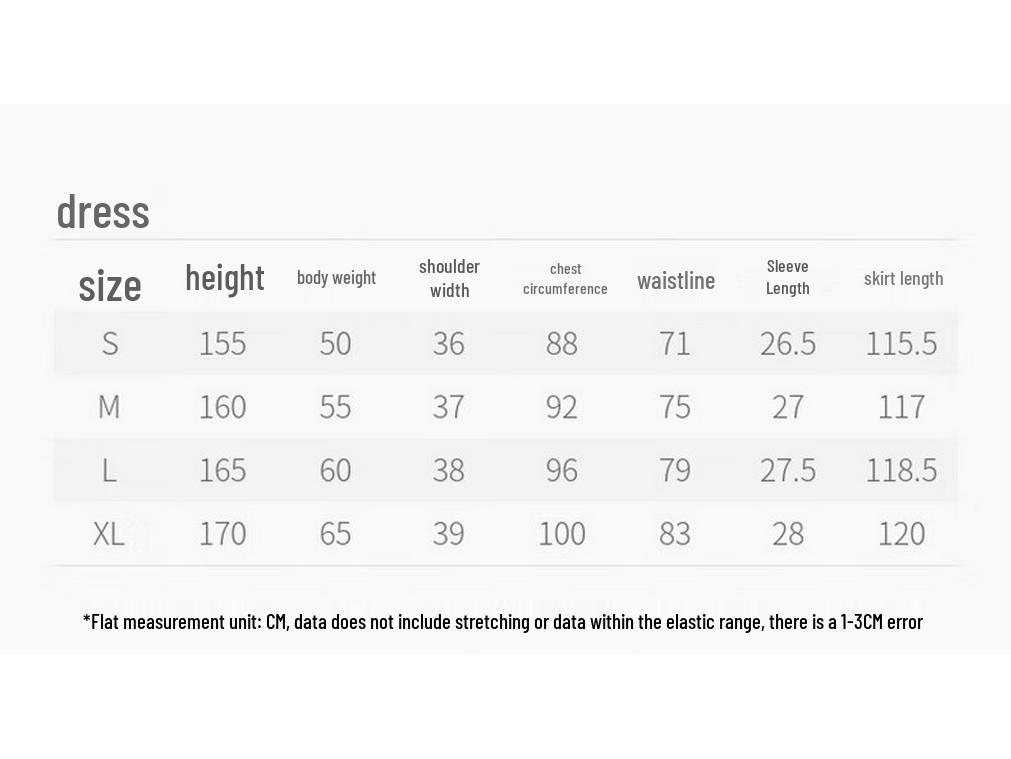1011x759 pixels.
Task: Select the XL size row label
Action: point(109,534)
